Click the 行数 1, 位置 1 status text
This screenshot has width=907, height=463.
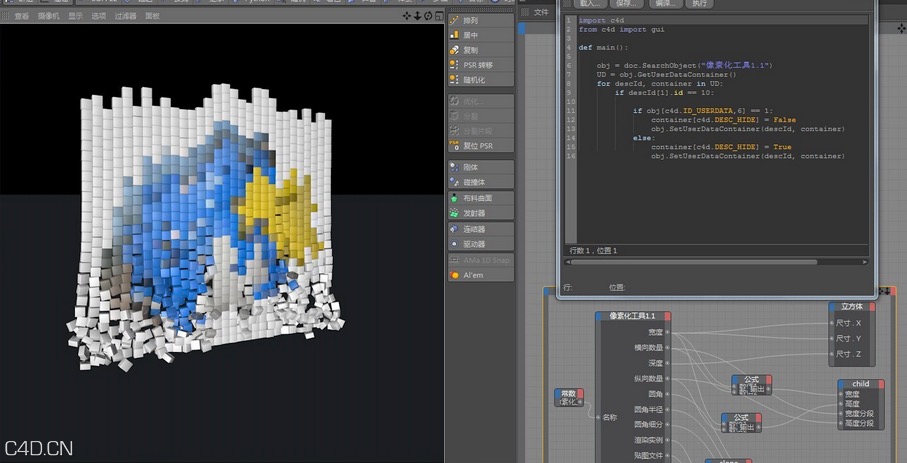[x=593, y=251]
